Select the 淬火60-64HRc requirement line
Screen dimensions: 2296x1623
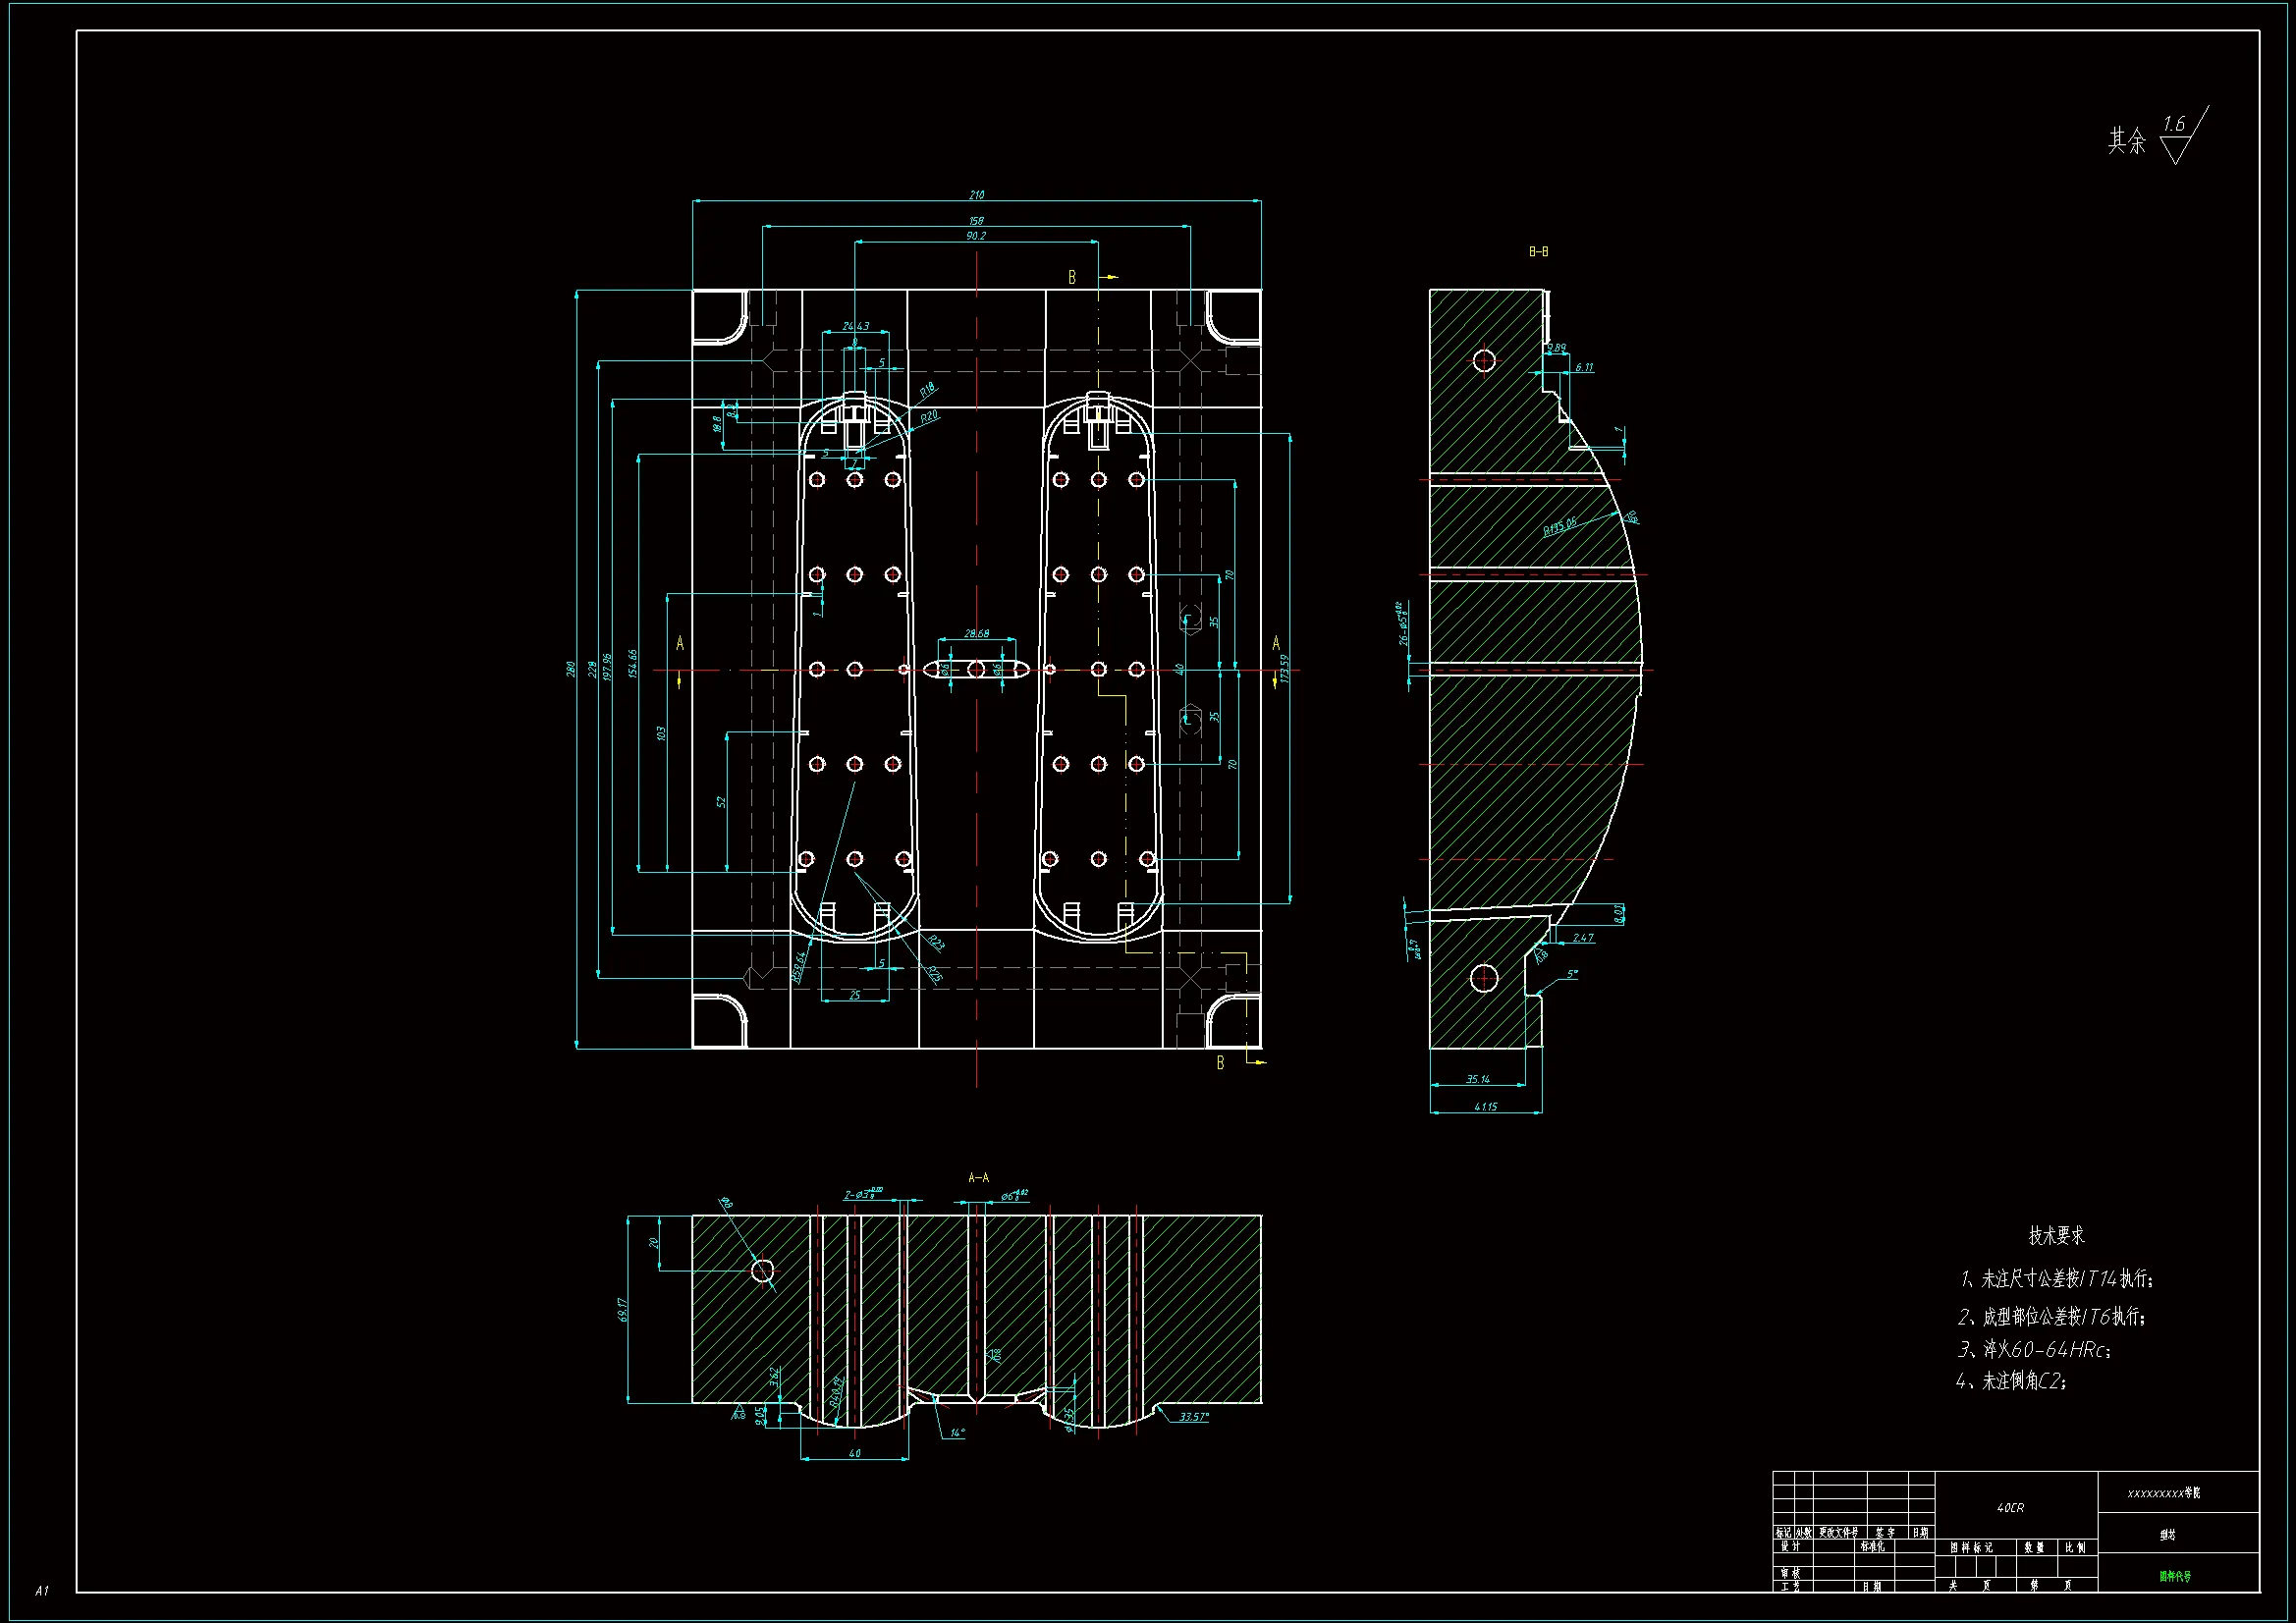pyautogui.click(x=2033, y=1349)
